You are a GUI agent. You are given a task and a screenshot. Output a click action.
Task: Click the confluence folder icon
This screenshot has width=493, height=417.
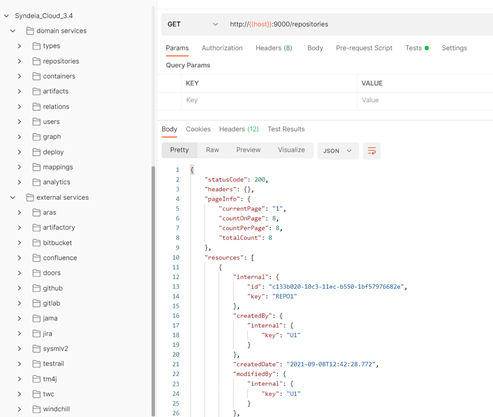(x=36, y=258)
